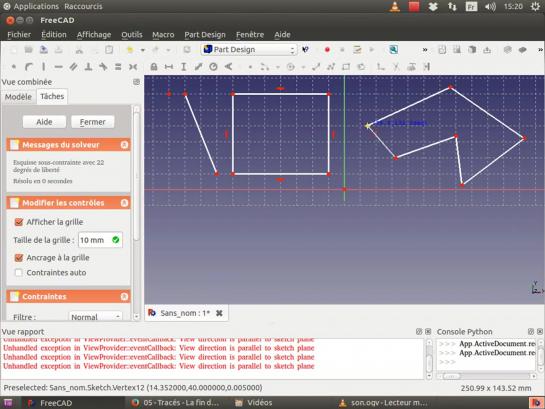Apply the perpendicular constraint
This screenshot has height=409, width=545.
tap(88, 67)
